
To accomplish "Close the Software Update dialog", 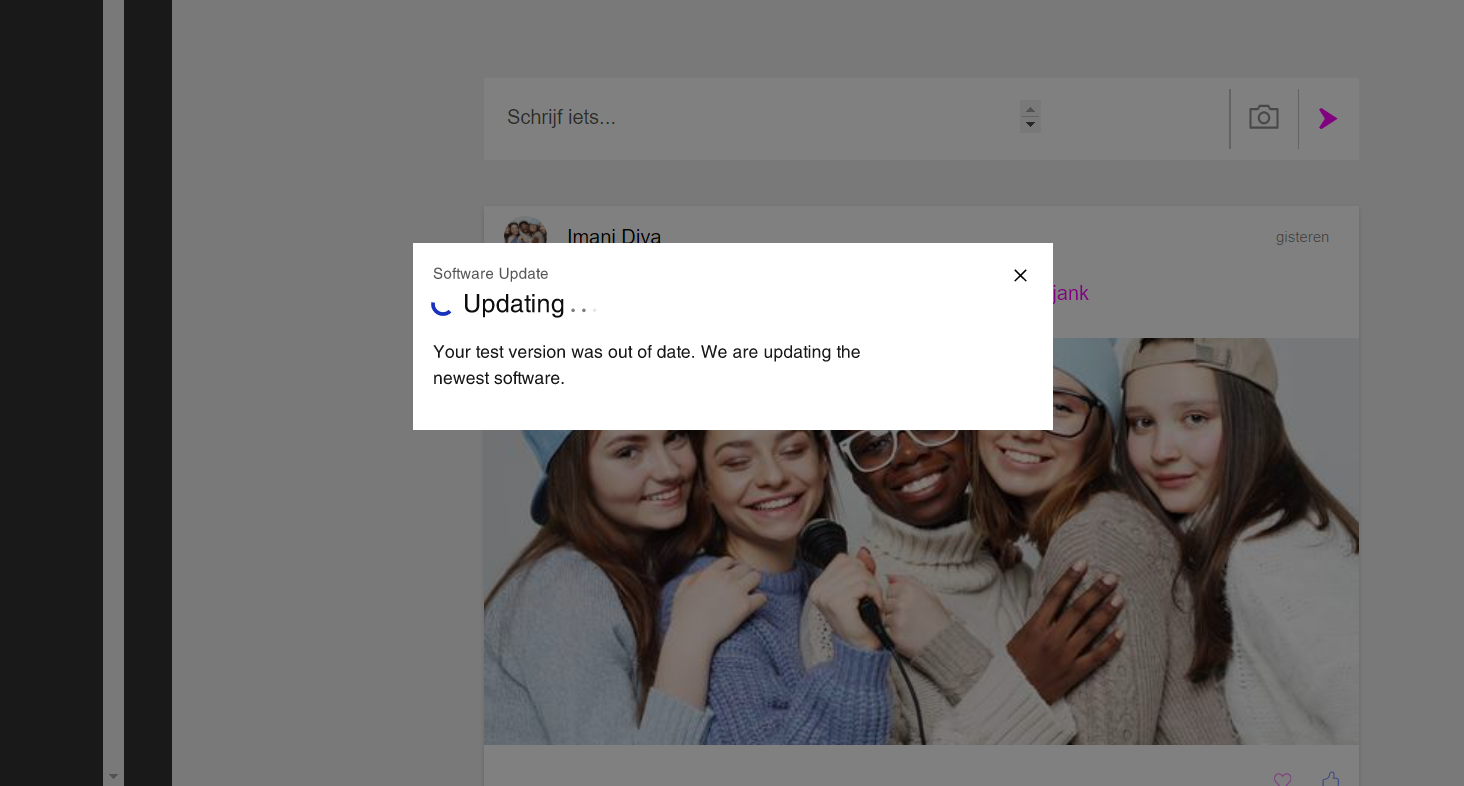I will 1020,275.
